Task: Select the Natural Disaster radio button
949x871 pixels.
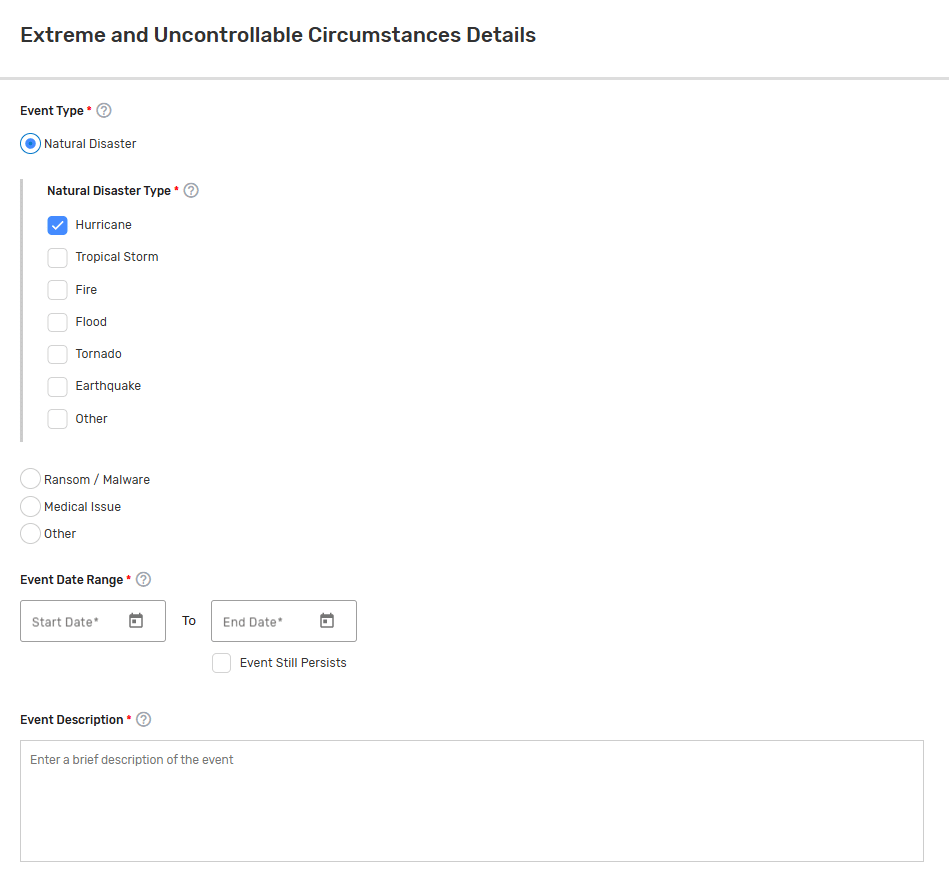Action: [30, 144]
